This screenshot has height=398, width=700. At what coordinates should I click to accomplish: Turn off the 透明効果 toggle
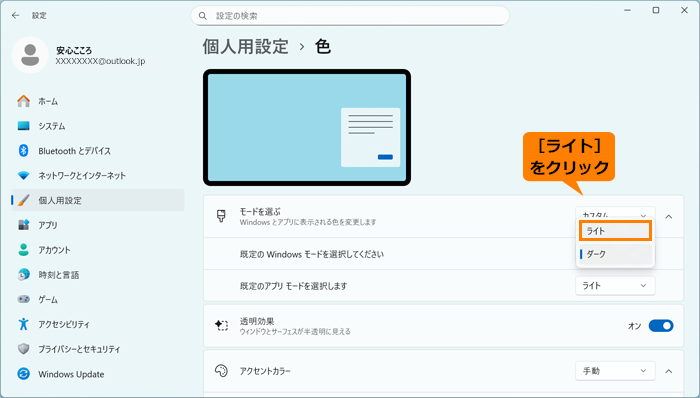661,326
